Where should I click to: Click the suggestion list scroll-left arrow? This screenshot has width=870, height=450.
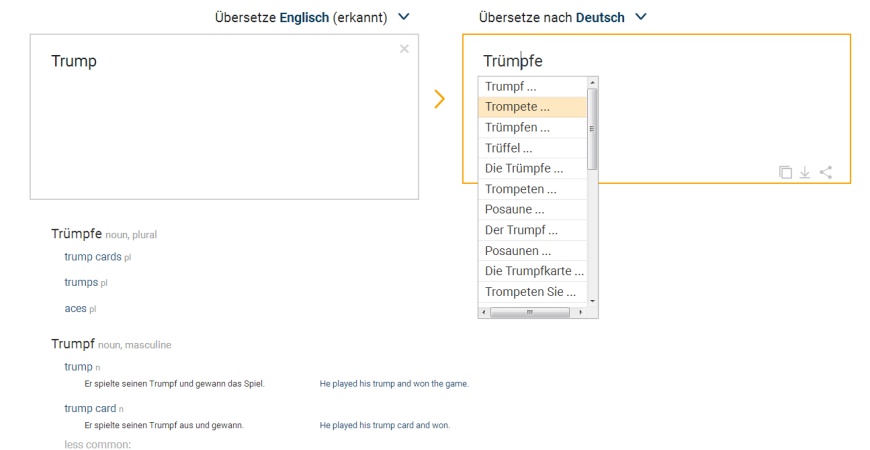click(x=484, y=312)
